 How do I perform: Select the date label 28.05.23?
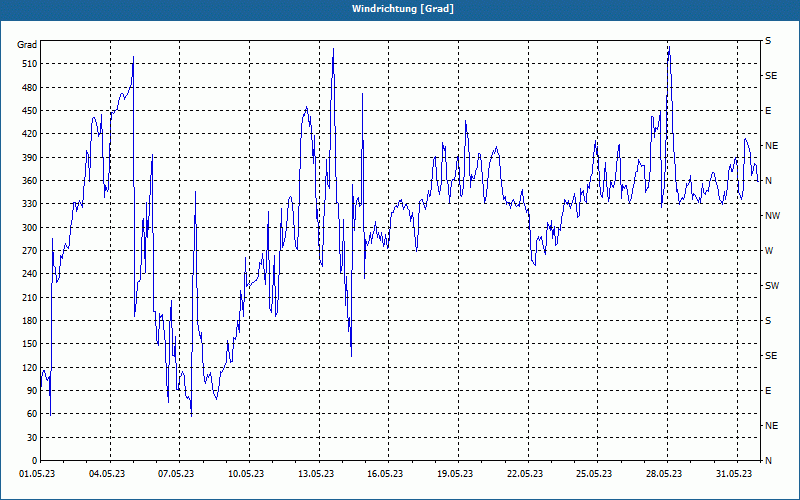point(664,474)
